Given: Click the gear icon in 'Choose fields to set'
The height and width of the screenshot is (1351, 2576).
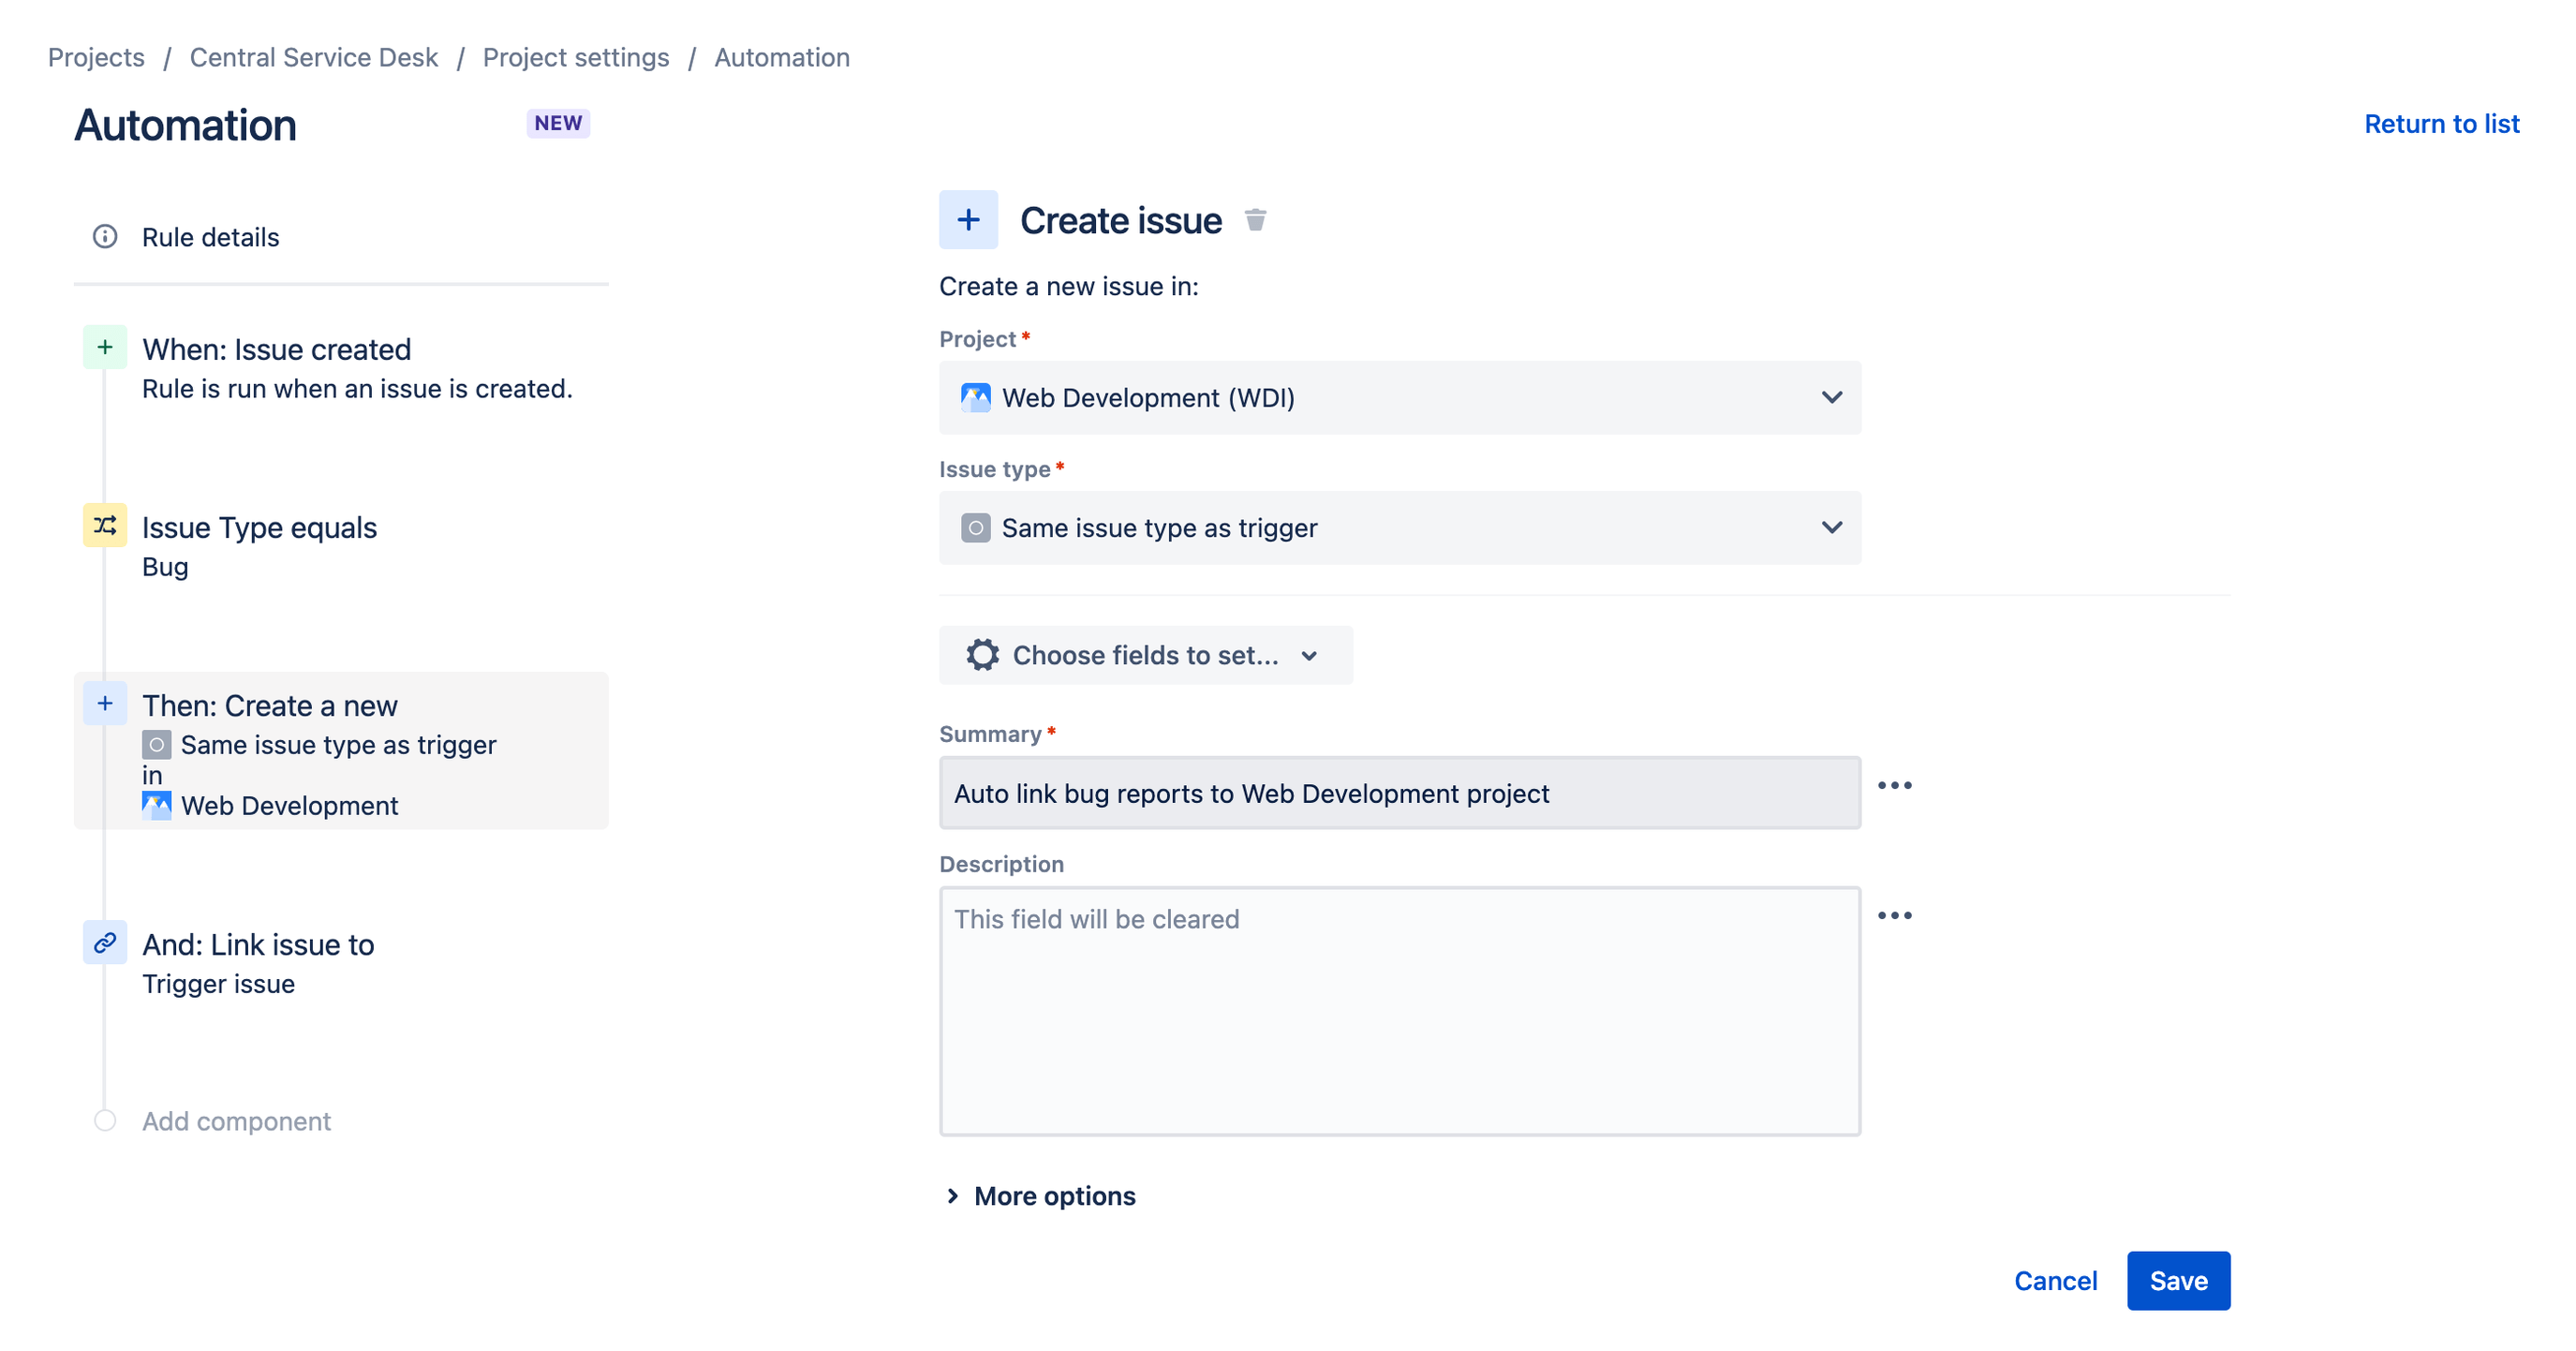Looking at the screenshot, I should pos(980,654).
